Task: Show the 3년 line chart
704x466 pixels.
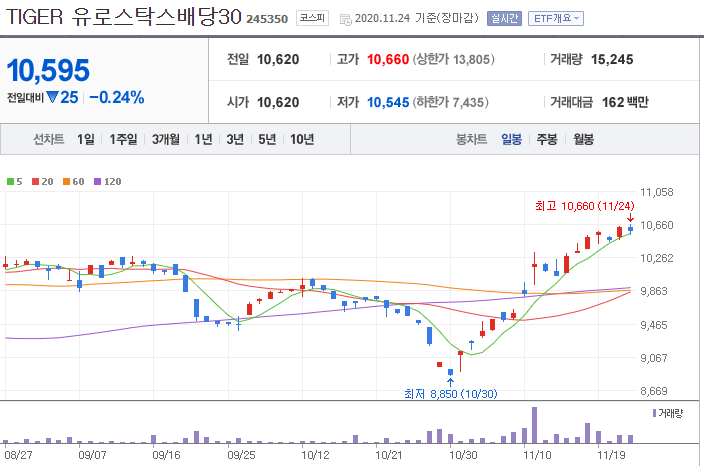Action: [235, 140]
